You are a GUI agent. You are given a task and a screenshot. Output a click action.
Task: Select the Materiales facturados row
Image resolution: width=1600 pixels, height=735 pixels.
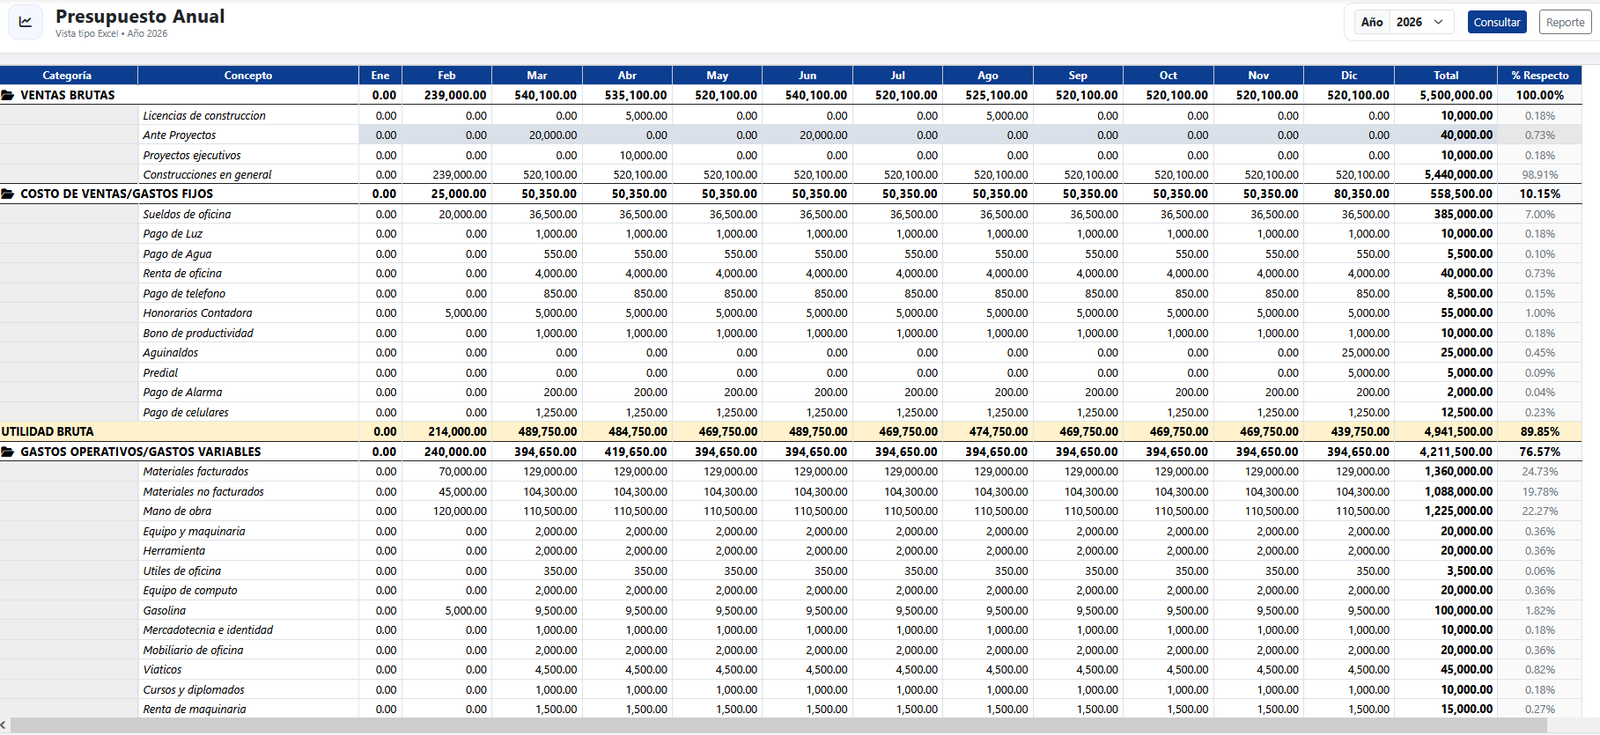[791, 472]
